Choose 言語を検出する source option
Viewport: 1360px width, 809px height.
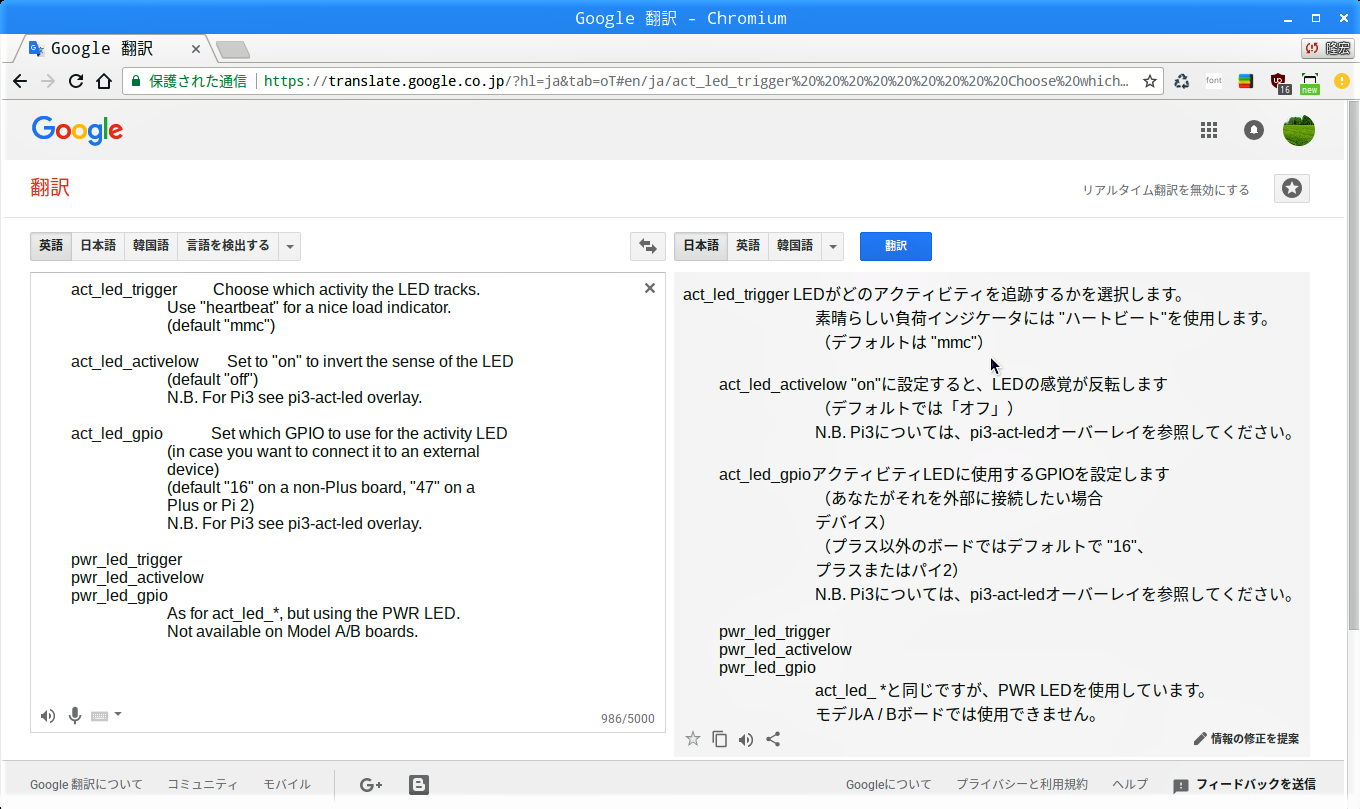click(228, 246)
